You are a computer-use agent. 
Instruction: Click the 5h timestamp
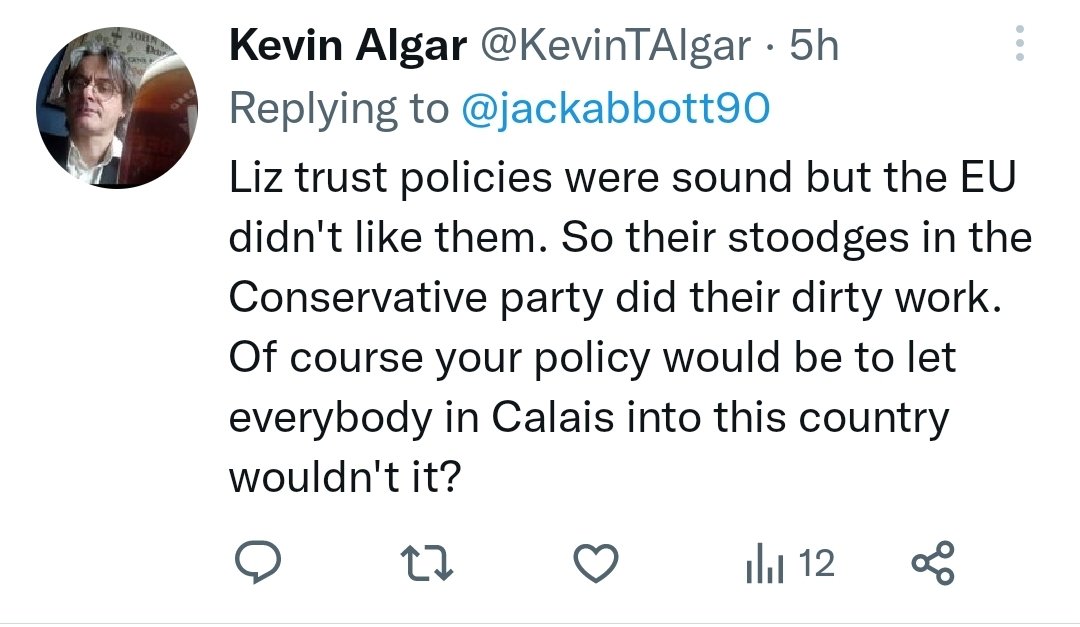[813, 46]
